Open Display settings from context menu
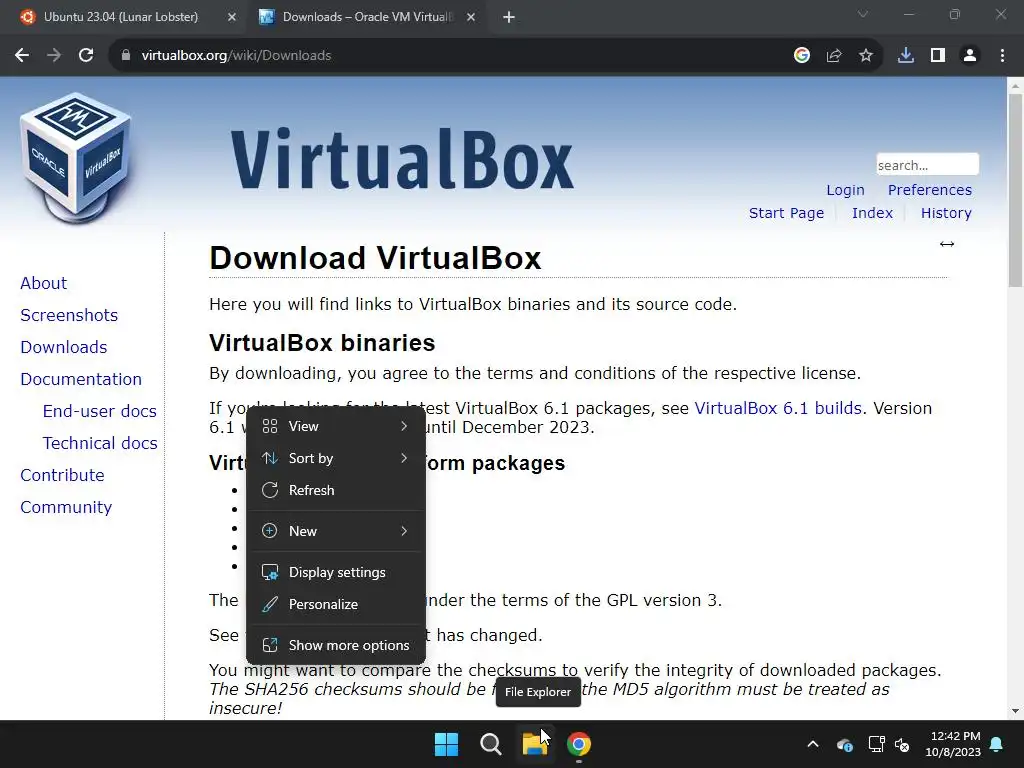Screen dimensions: 1024x768 pos(336,572)
